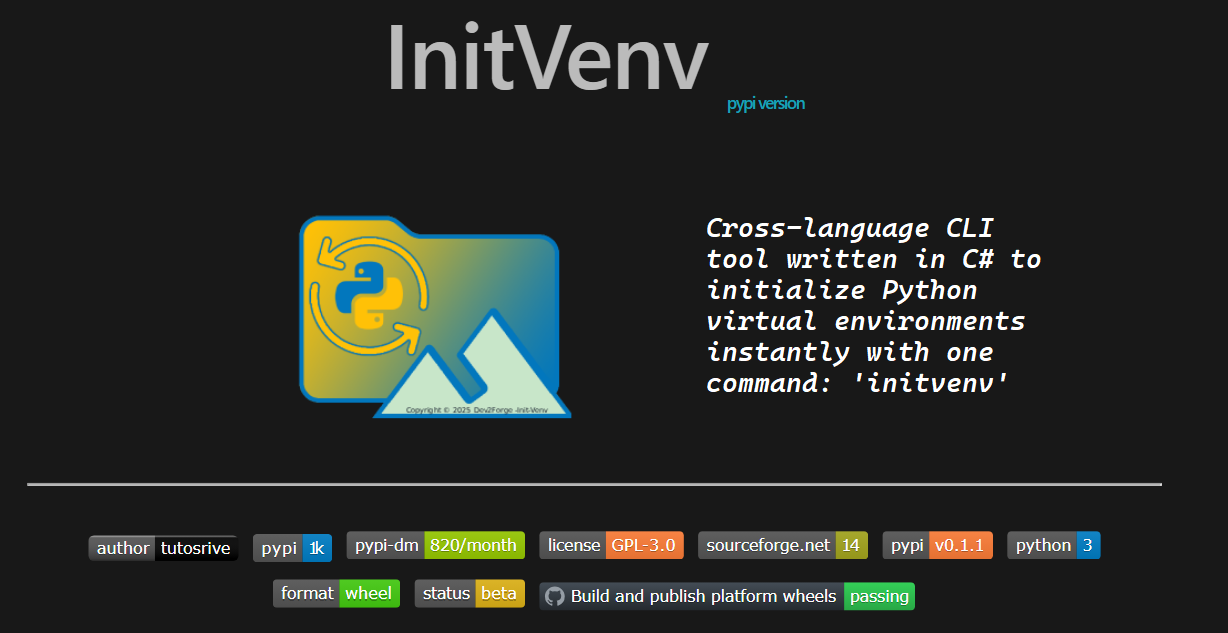Open the pypi version link
1228x633 pixels.
[766, 103]
